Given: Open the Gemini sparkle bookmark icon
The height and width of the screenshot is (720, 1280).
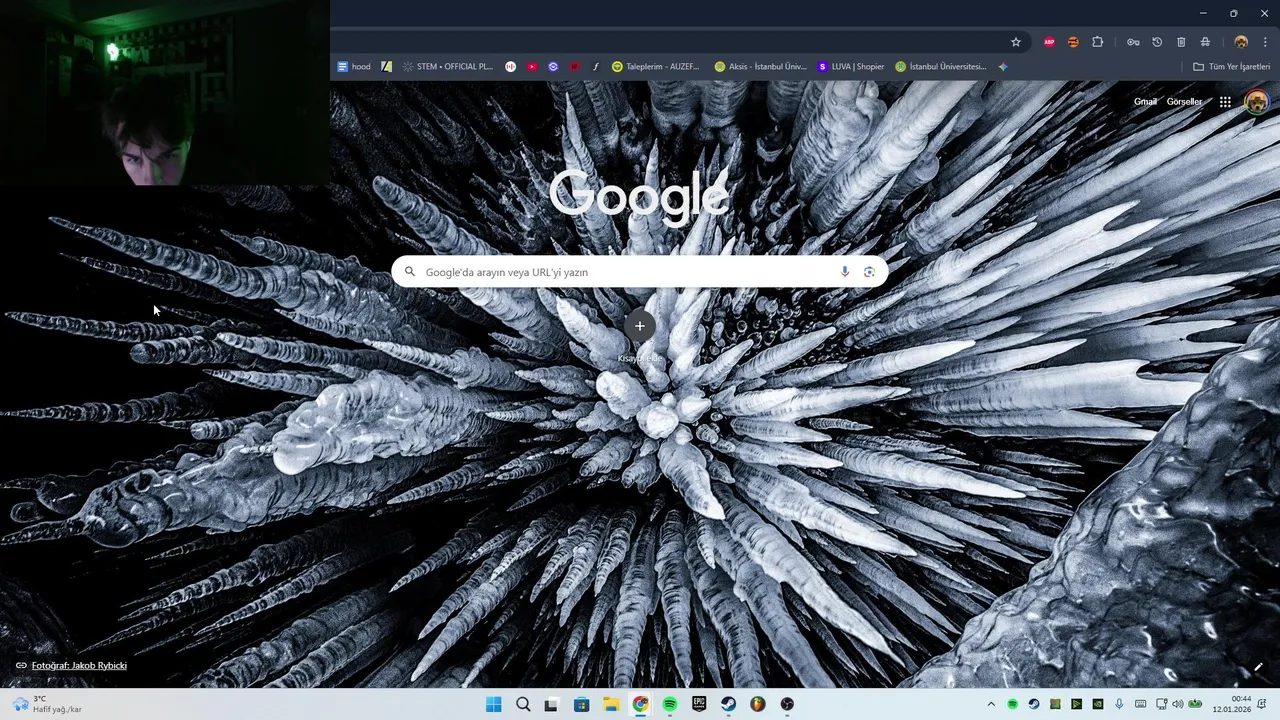Looking at the screenshot, I should pyautogui.click(x=1003, y=67).
